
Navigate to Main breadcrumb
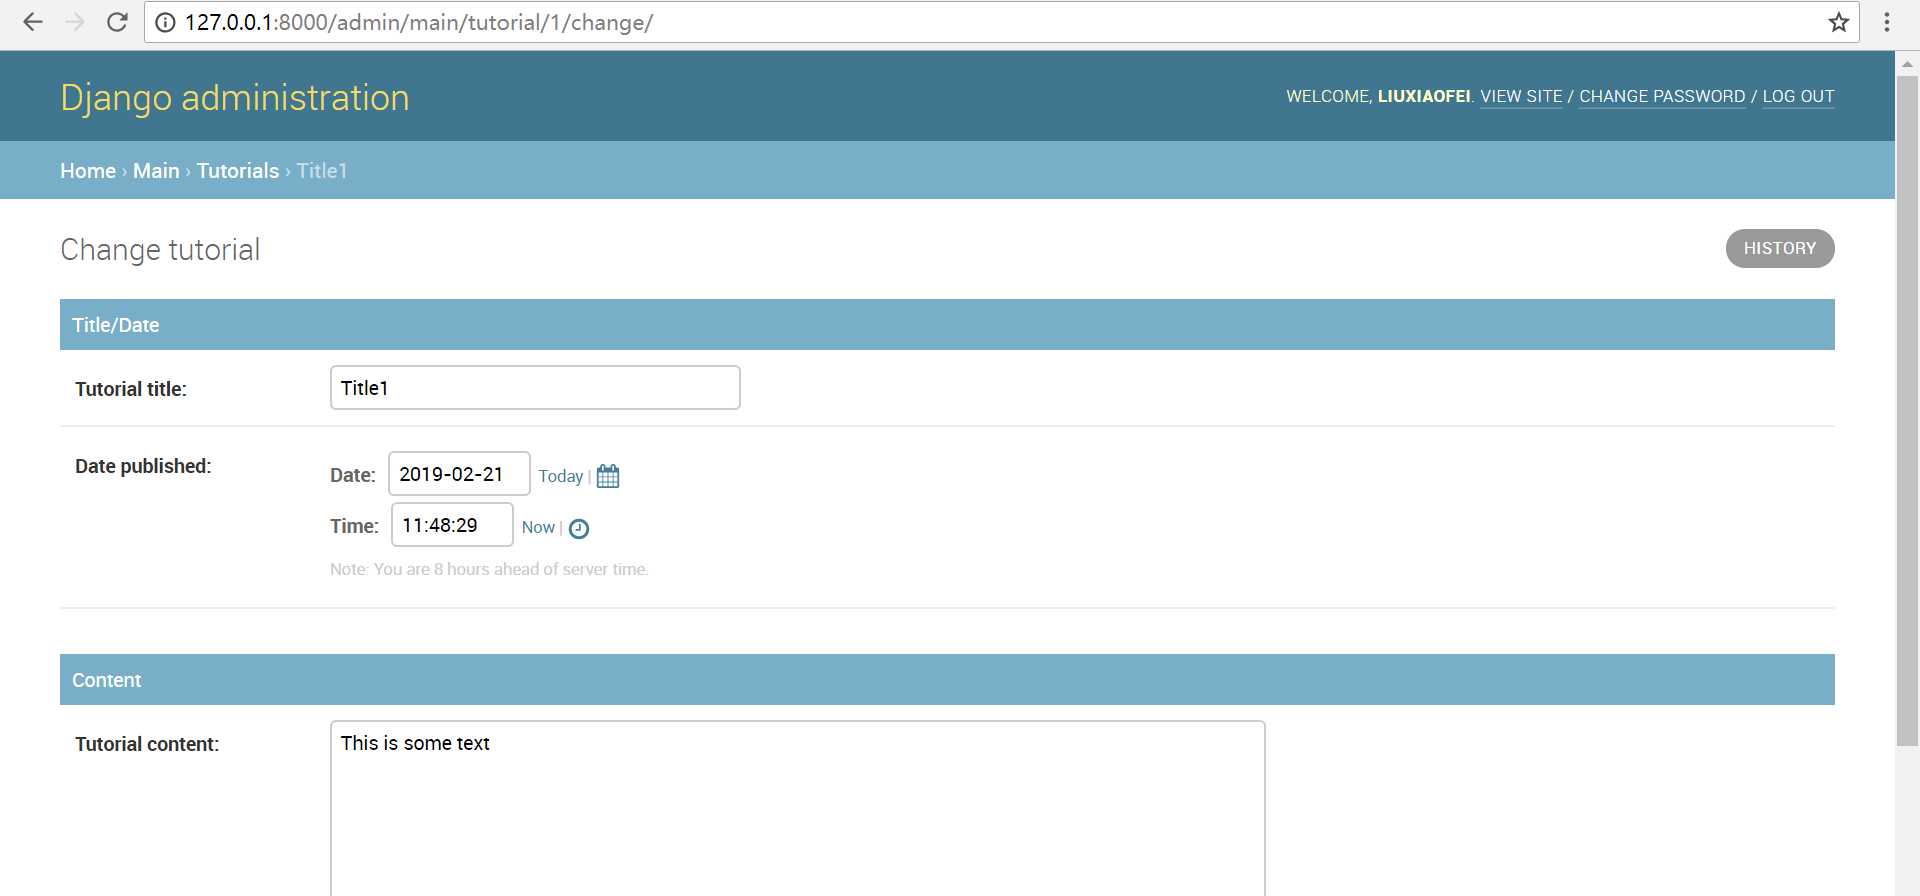tap(156, 171)
